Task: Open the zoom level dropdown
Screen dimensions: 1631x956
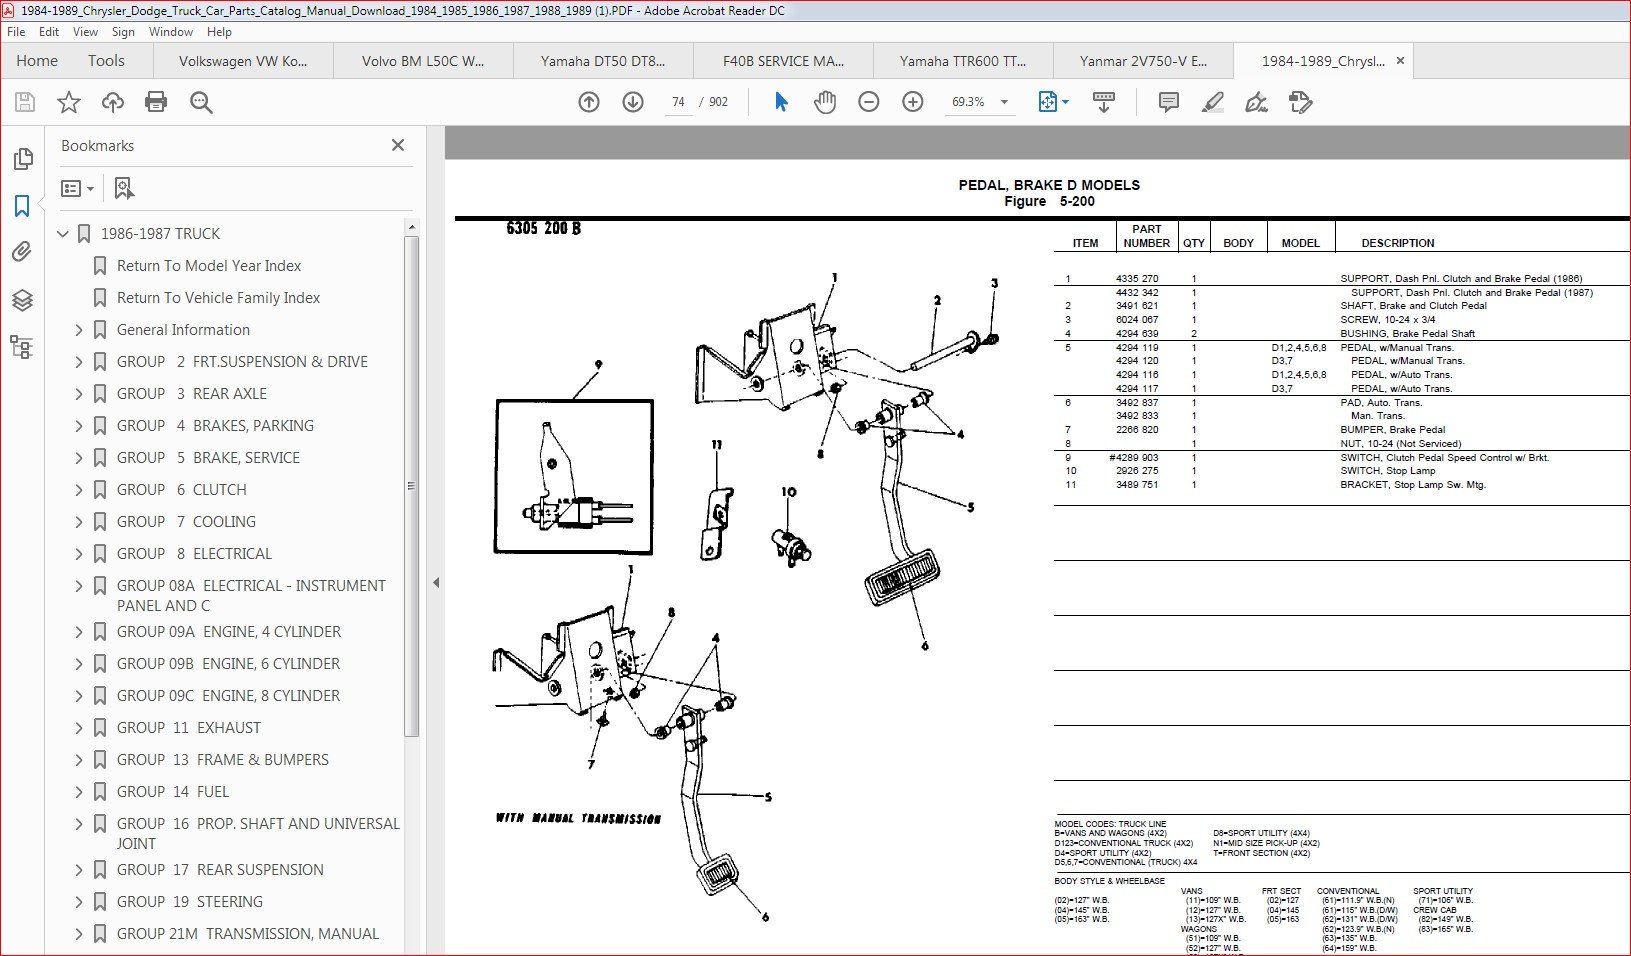Action: [x=1004, y=102]
